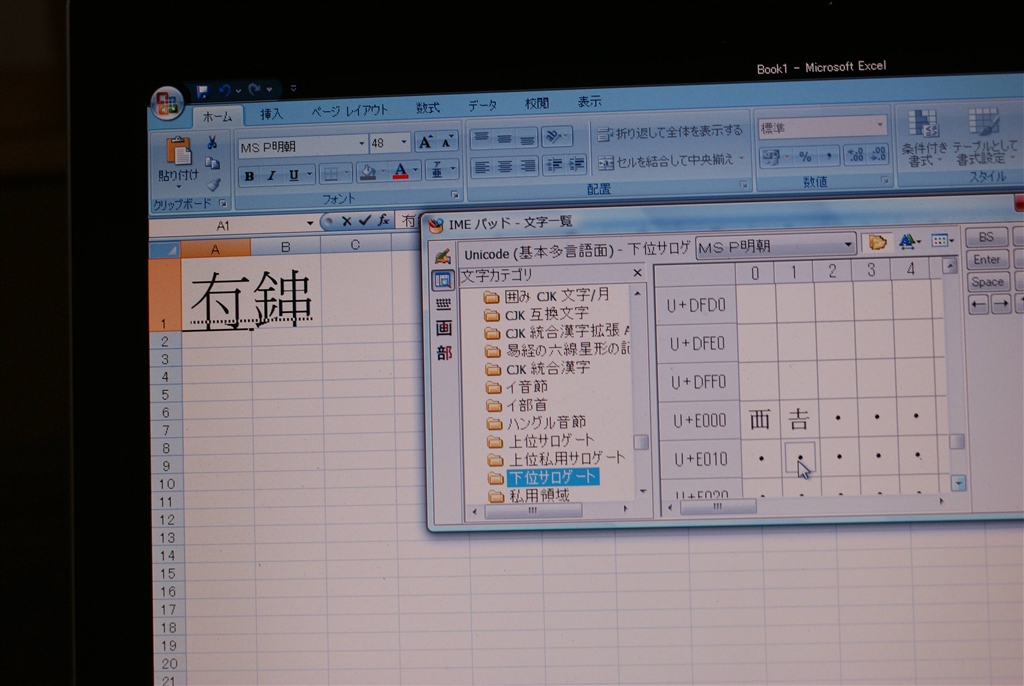Select handwriting input in IME Pad

pos(443,256)
